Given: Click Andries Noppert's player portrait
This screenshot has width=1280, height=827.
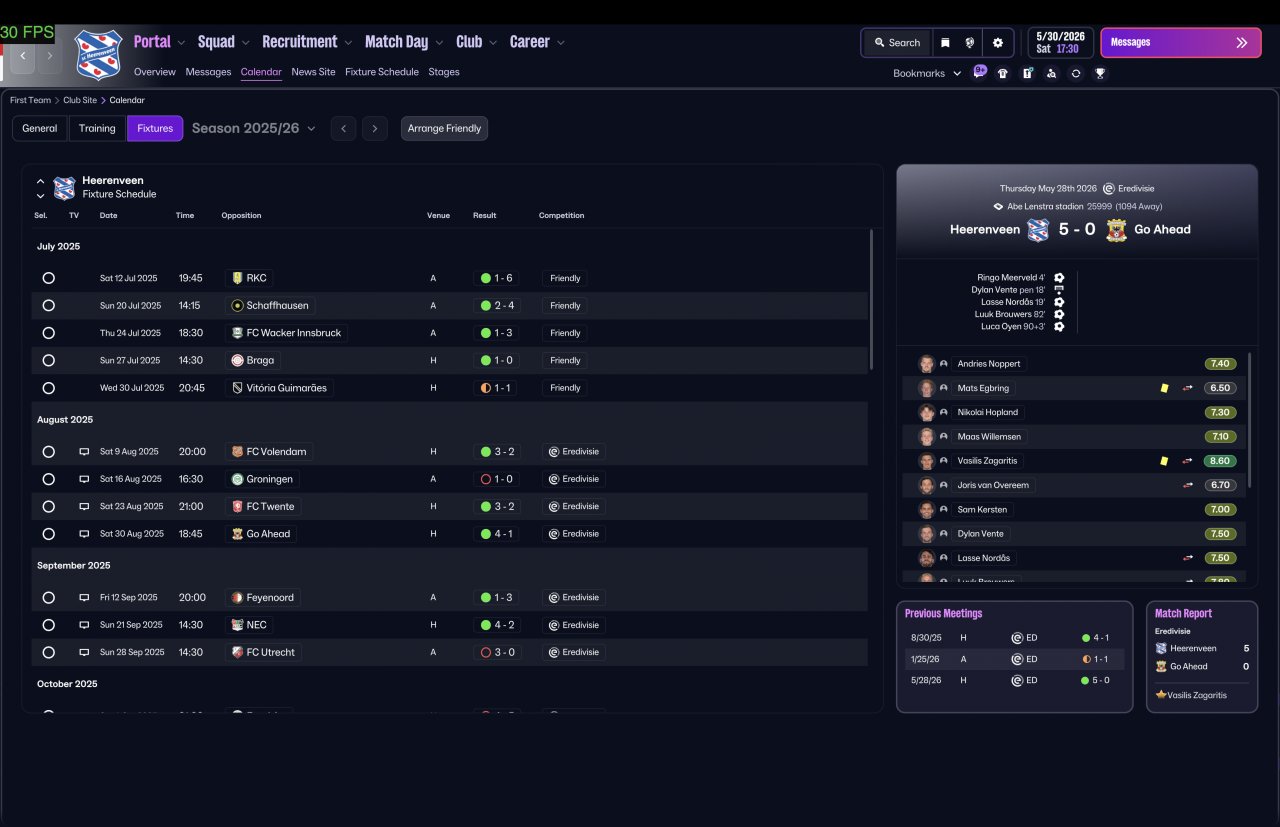Looking at the screenshot, I should (927, 364).
